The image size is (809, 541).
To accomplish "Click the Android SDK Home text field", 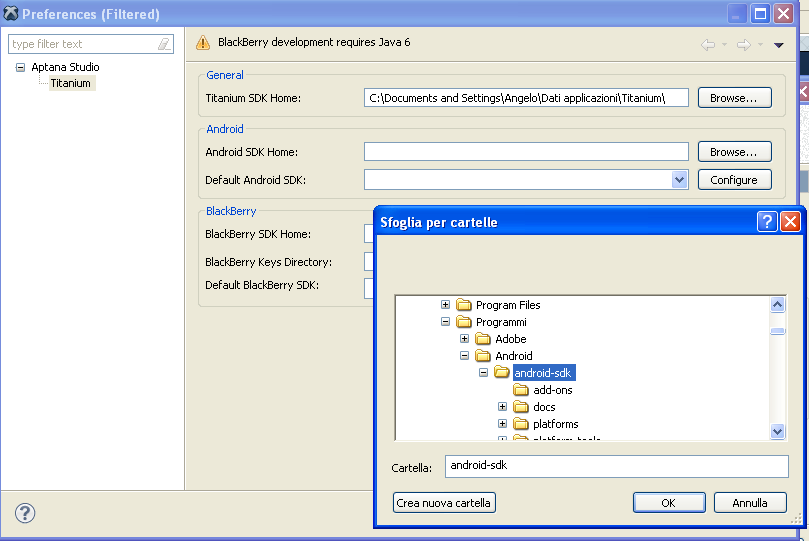I will point(526,152).
